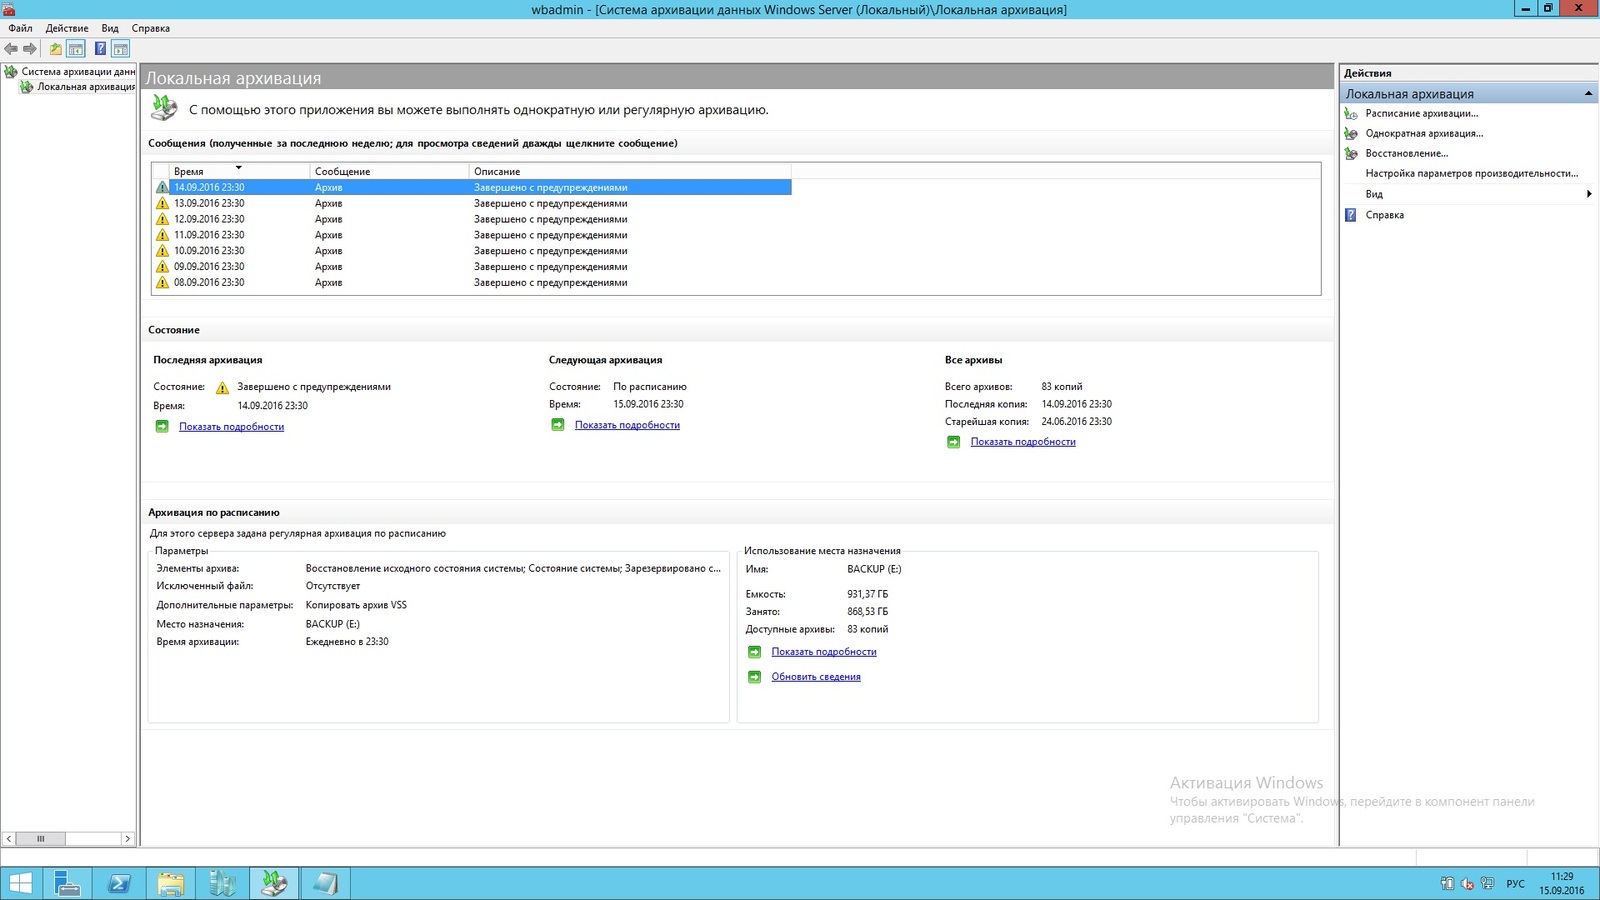Open Показать подробности under Последняя архивация
This screenshot has width=1600, height=900.
click(x=231, y=427)
